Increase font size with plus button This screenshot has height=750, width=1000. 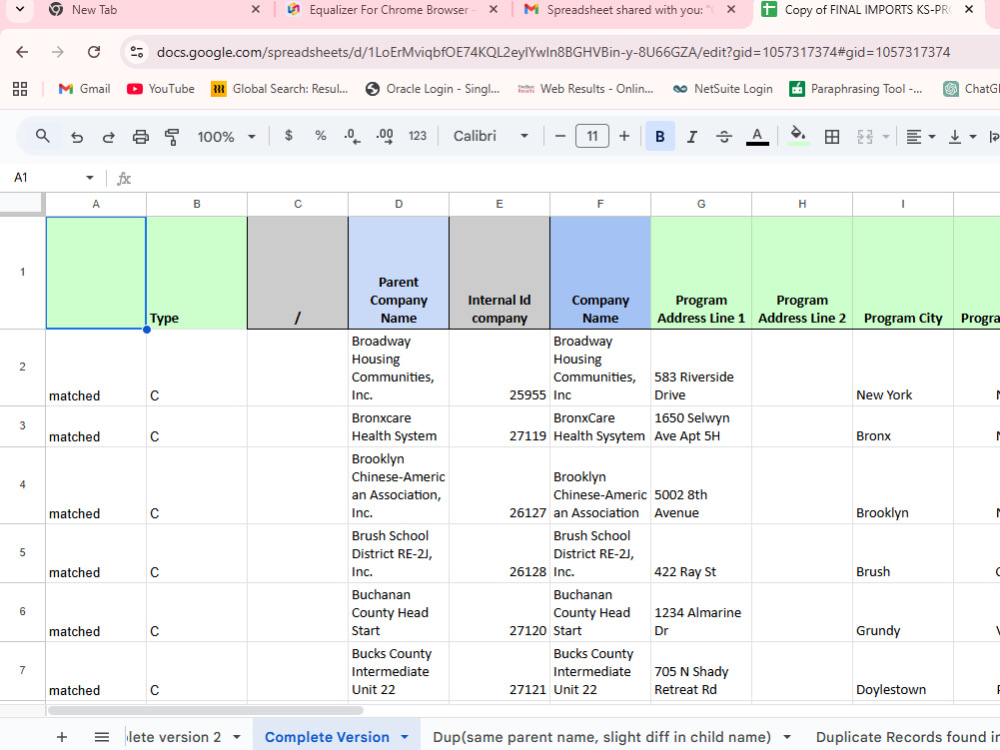[x=624, y=136]
